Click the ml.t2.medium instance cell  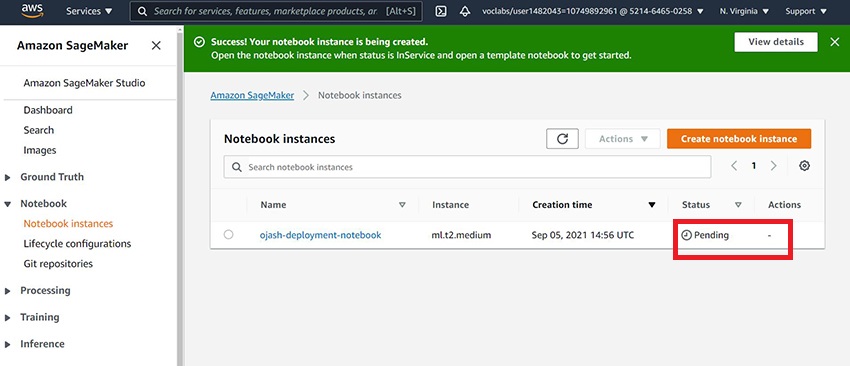(x=461, y=235)
